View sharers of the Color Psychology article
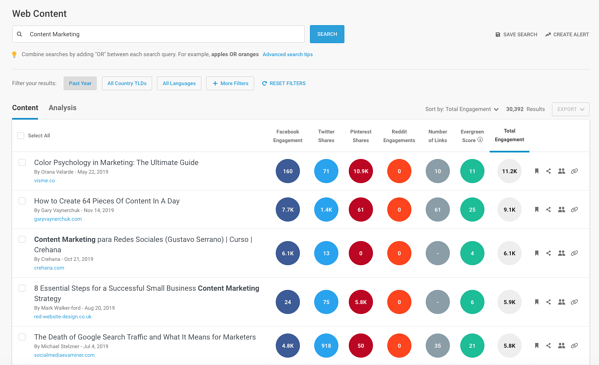The width and height of the screenshot is (599, 365). (561, 171)
